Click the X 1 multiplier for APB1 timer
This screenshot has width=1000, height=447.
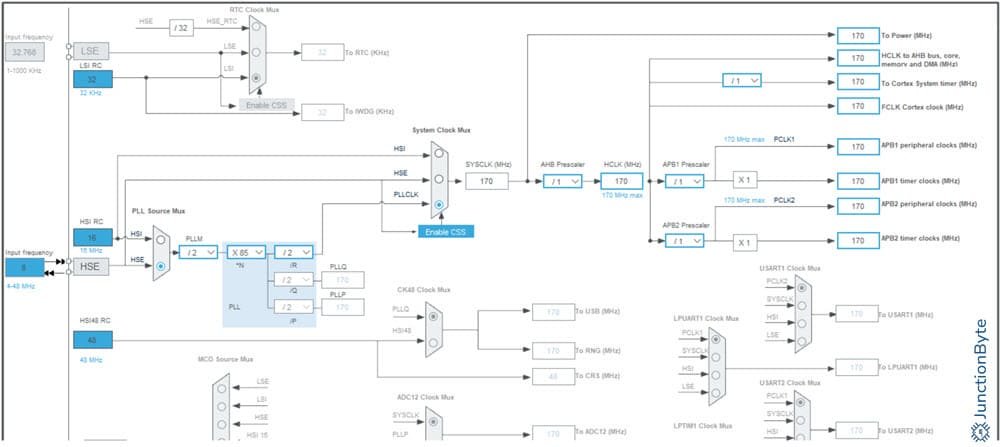(745, 180)
